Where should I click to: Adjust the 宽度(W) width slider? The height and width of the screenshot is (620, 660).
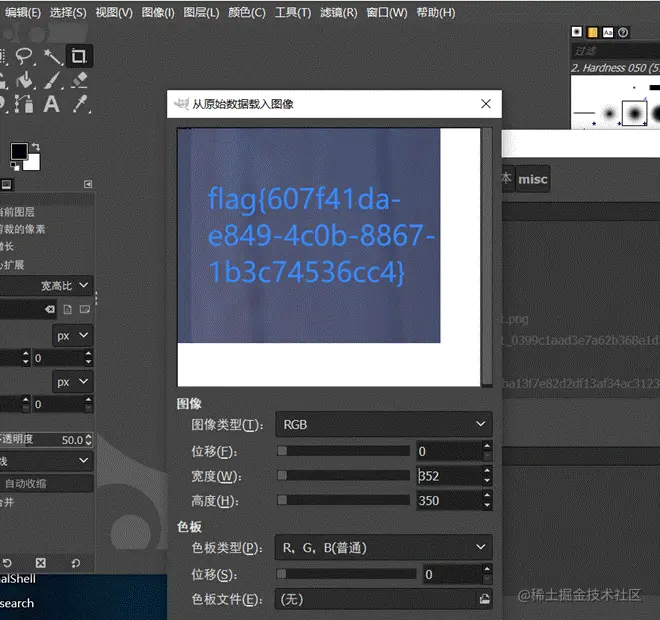[x=343, y=476]
